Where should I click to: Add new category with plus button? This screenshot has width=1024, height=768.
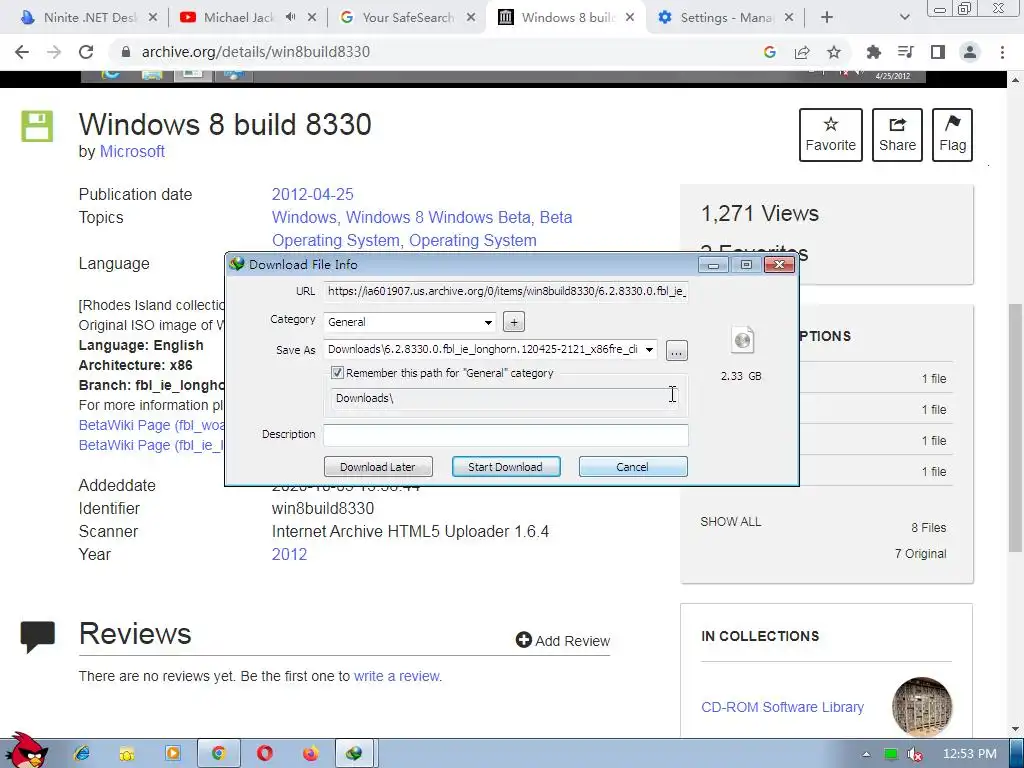click(514, 322)
